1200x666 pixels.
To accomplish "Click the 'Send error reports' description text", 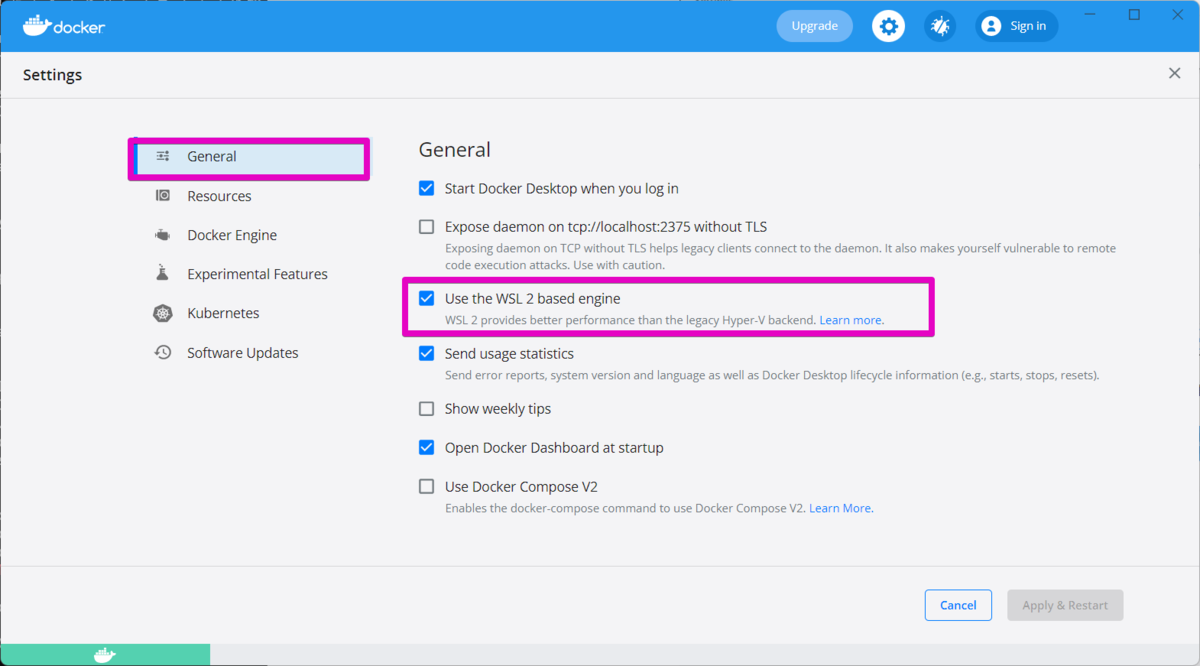I will pyautogui.click(x=772, y=375).
